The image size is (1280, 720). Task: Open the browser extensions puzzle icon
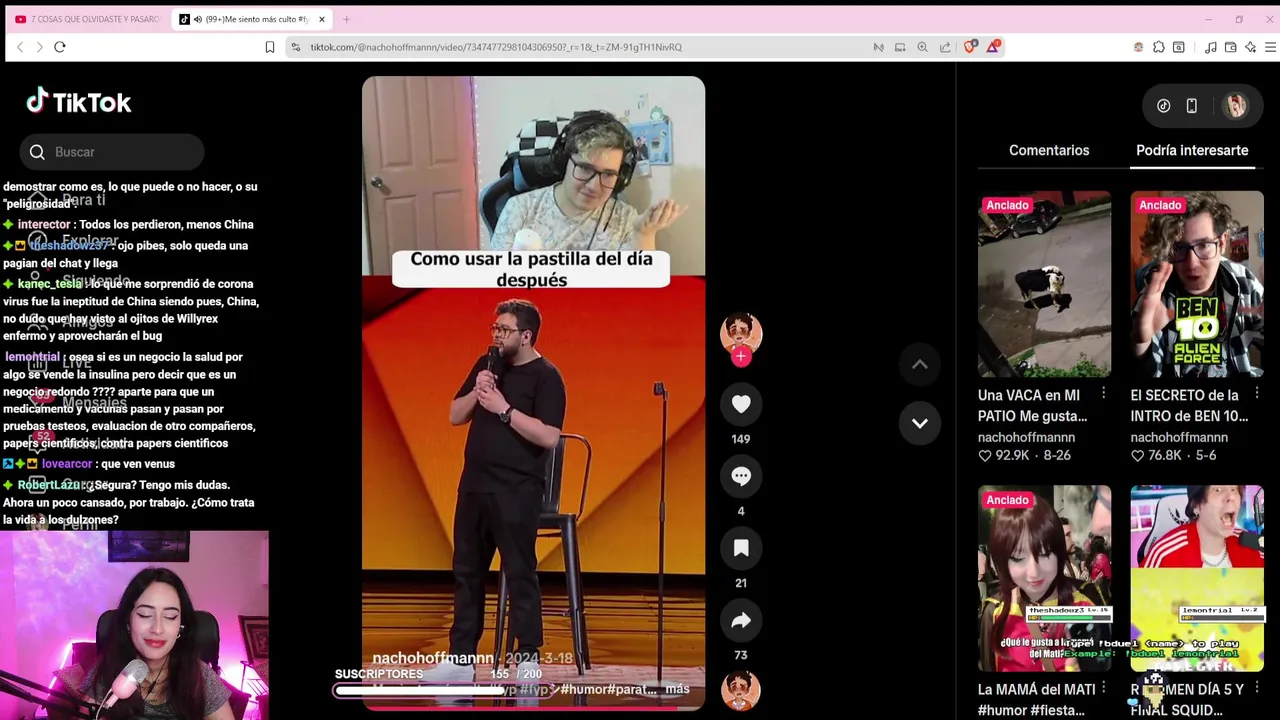[x=1159, y=47]
